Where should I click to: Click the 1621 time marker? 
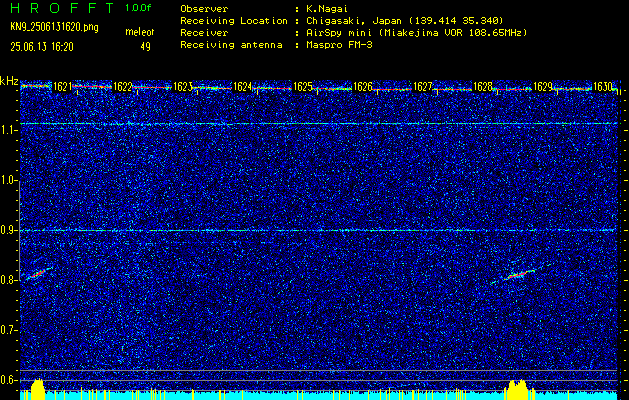[62, 87]
